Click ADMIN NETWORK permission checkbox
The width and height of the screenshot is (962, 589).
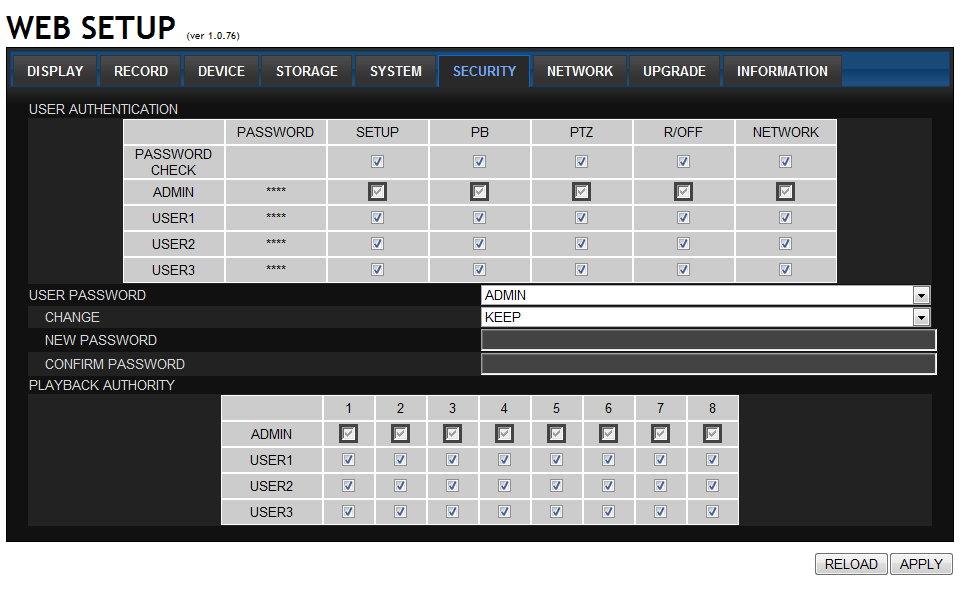(x=785, y=191)
